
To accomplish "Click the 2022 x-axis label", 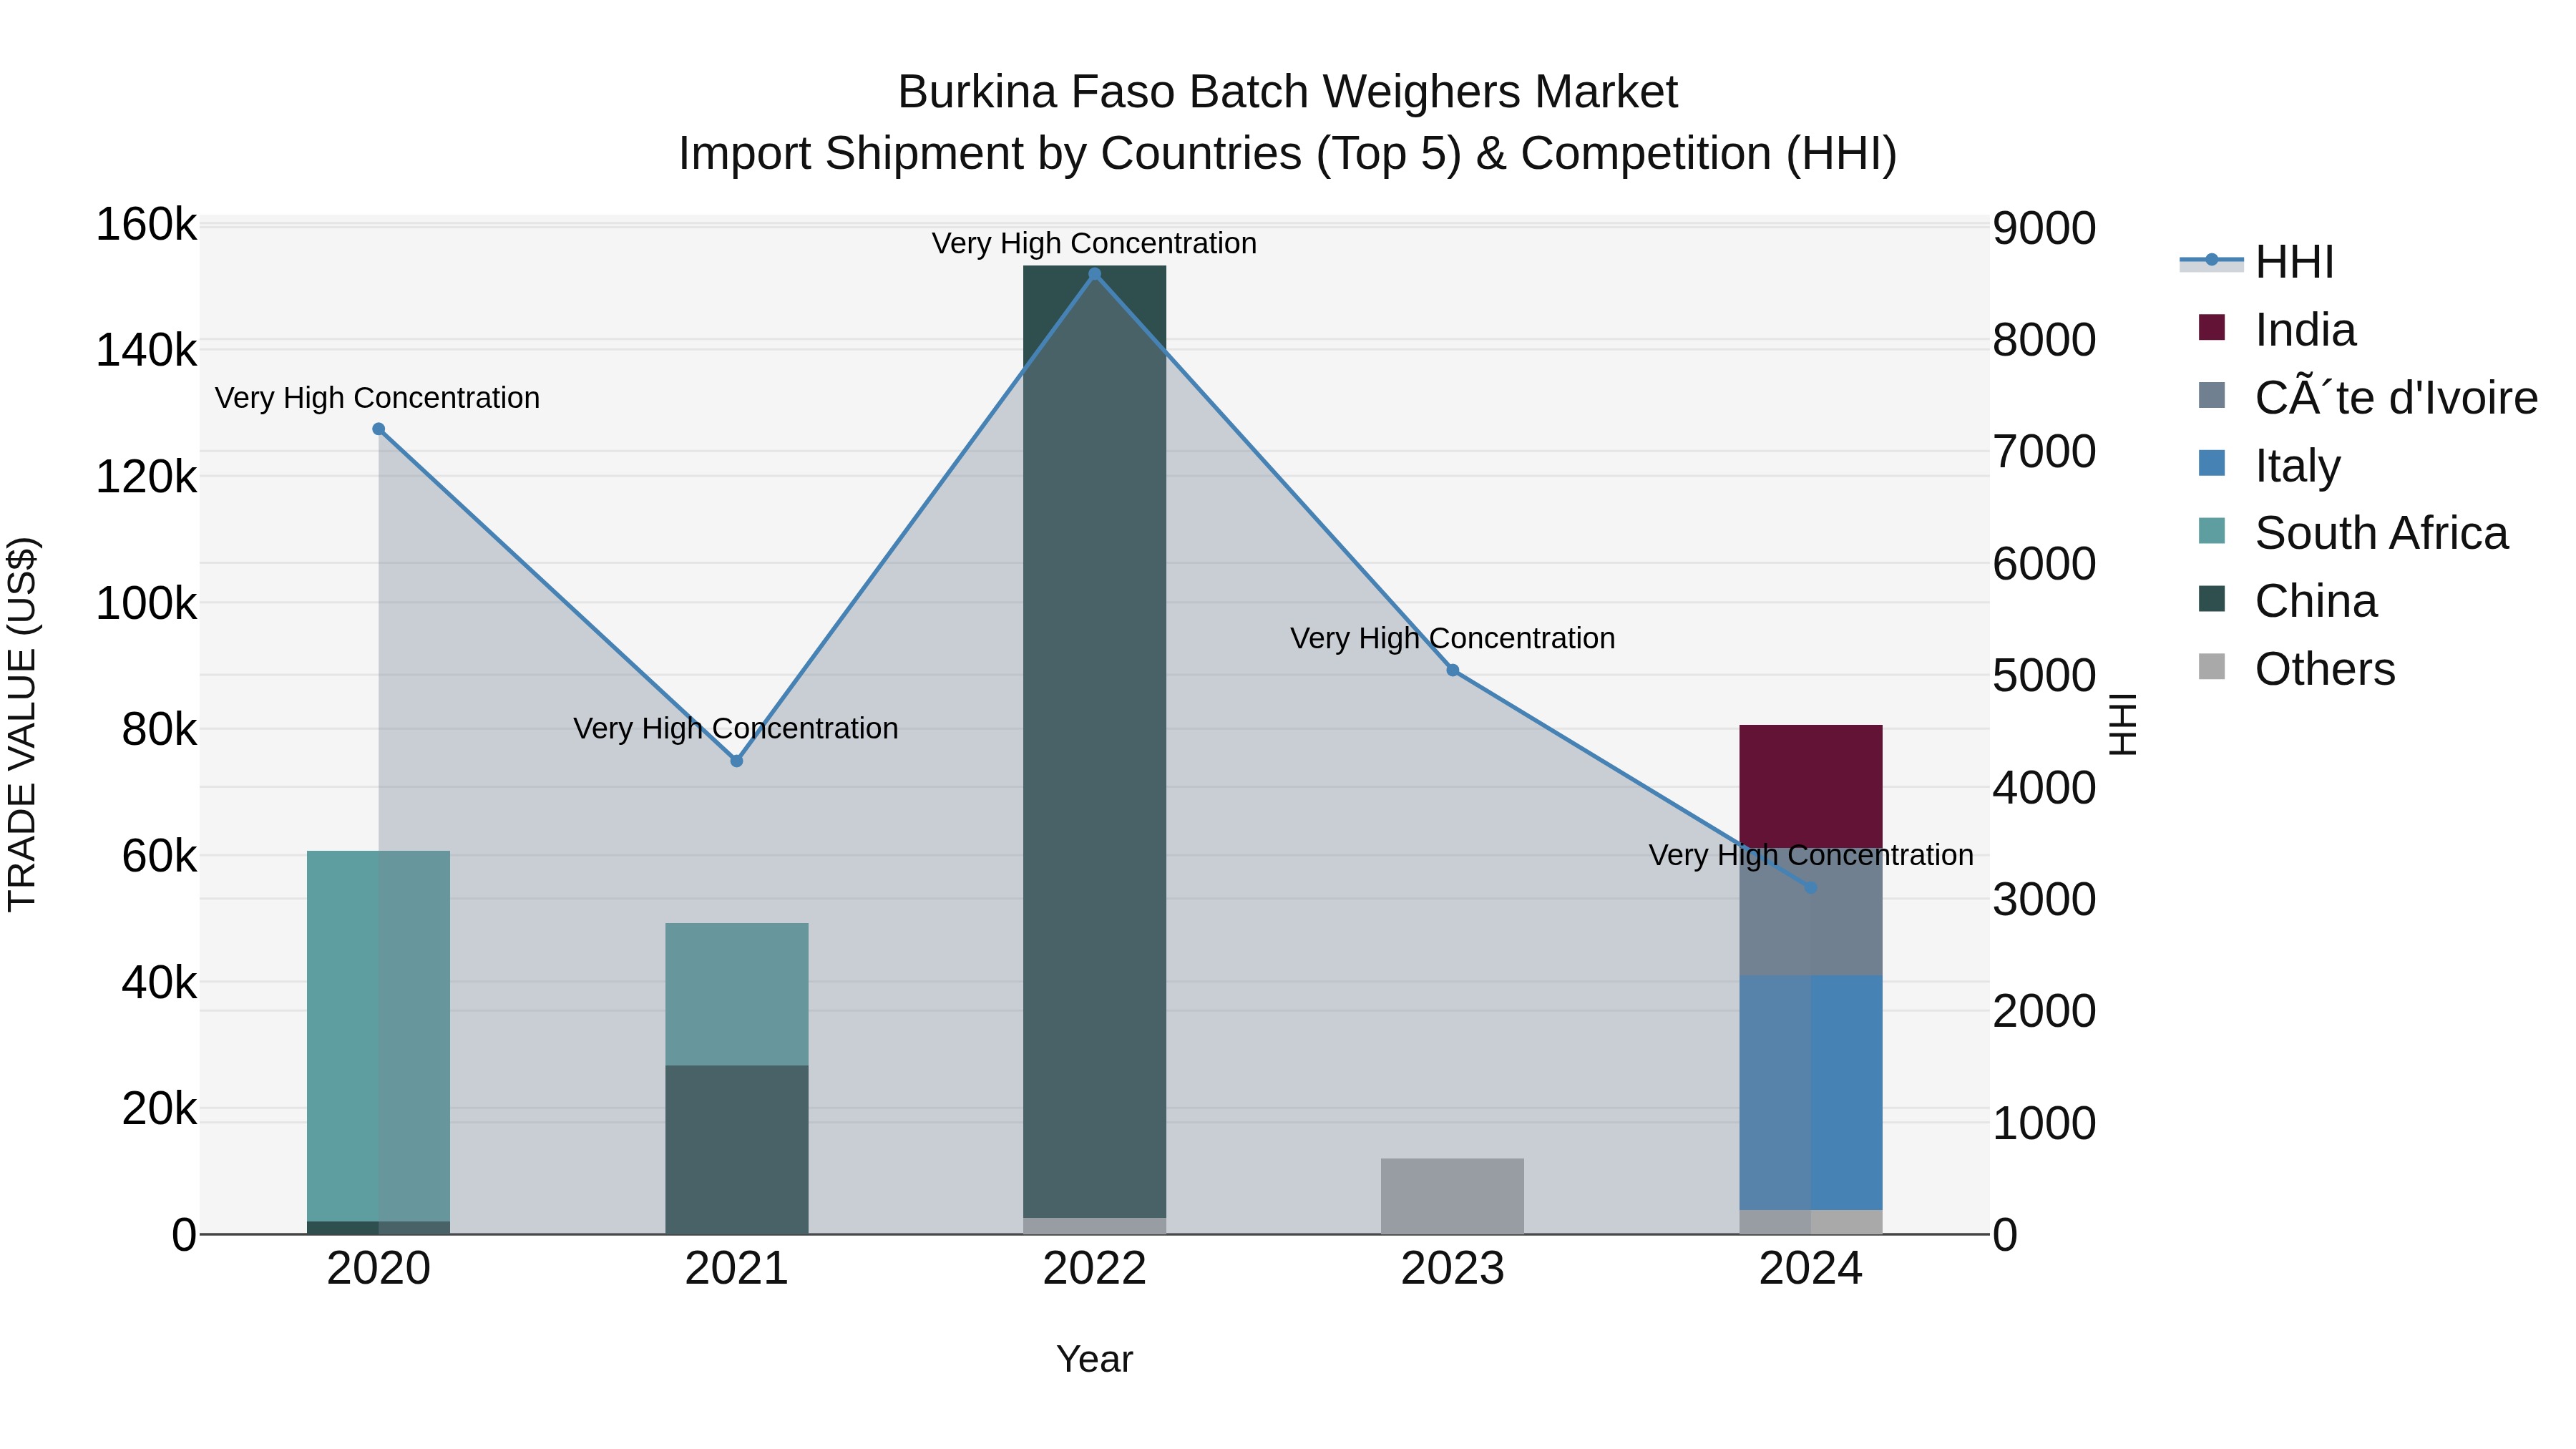I will [1094, 1269].
